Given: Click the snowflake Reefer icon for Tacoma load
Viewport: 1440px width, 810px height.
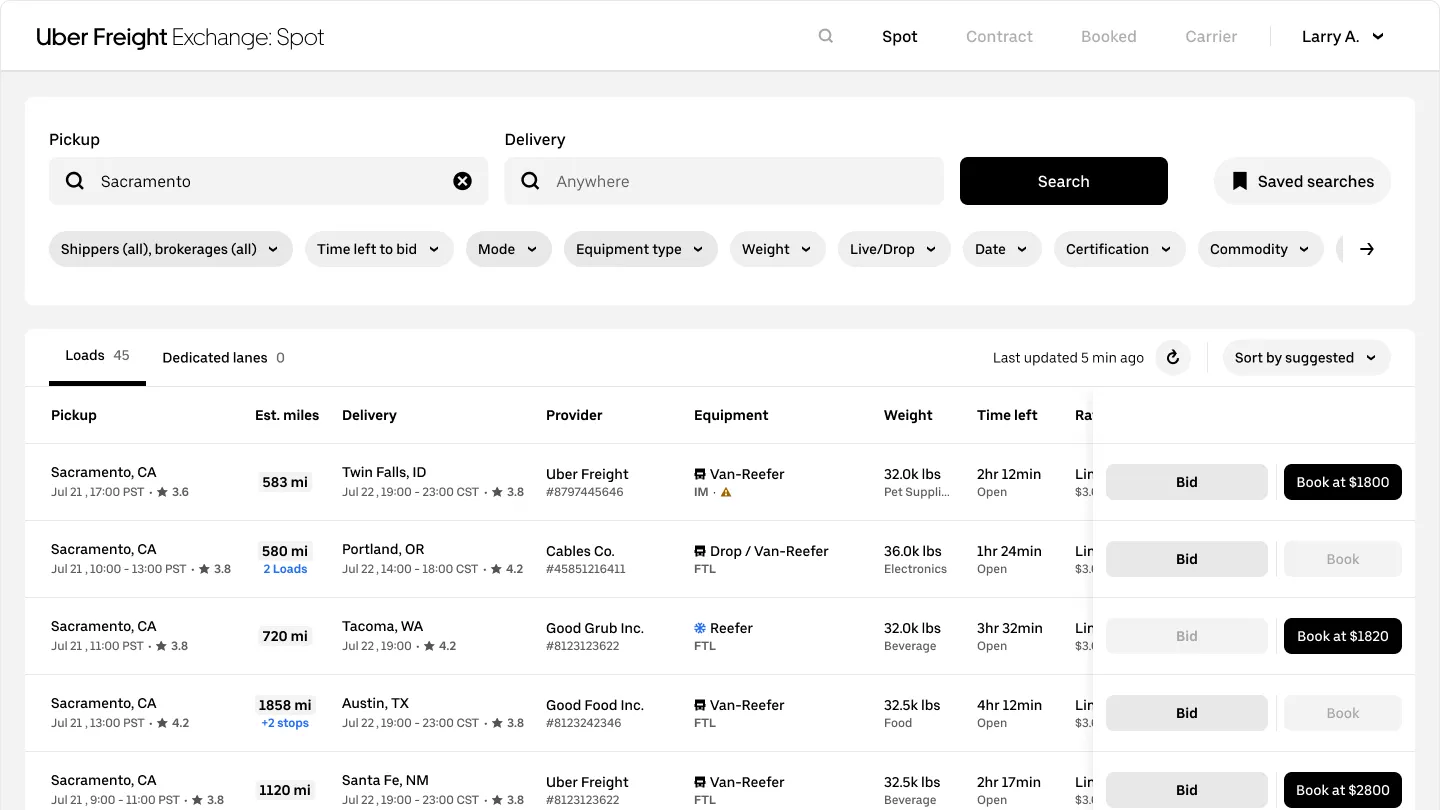Looking at the screenshot, I should tap(700, 628).
